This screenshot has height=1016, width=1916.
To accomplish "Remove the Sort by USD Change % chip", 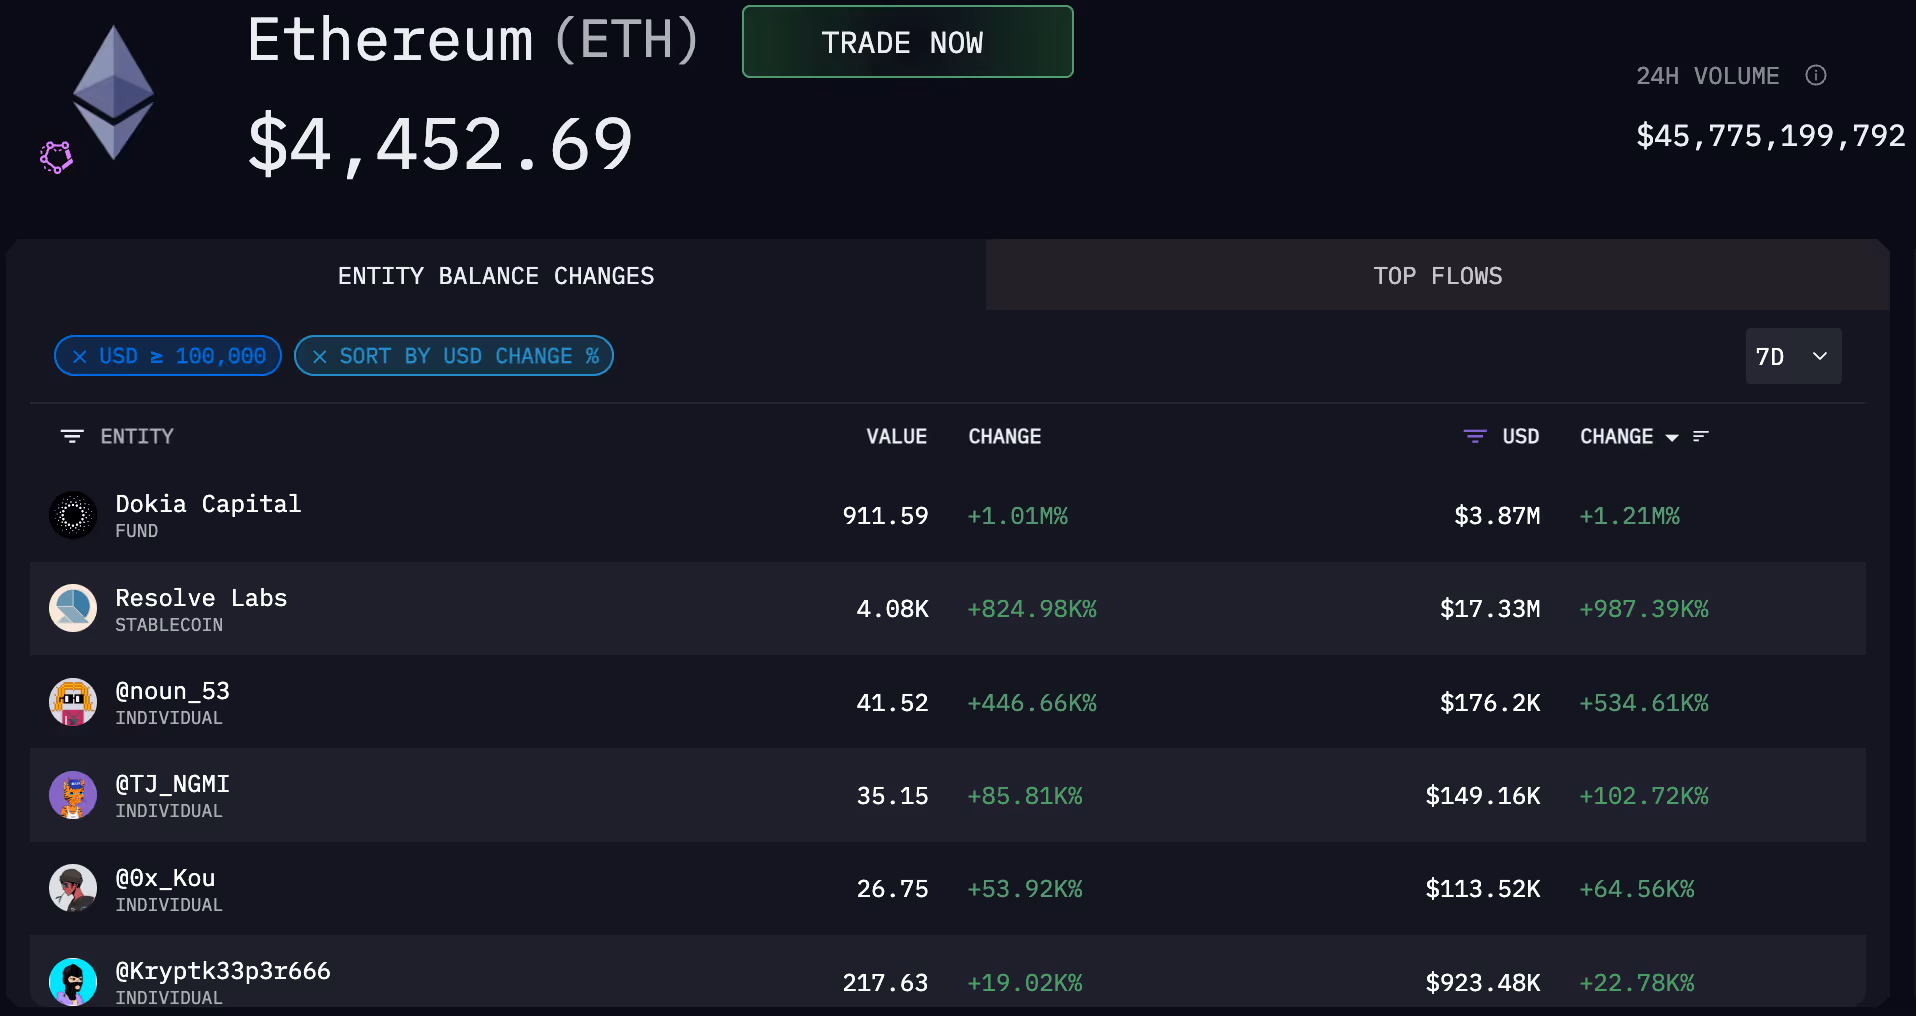I will pos(320,356).
